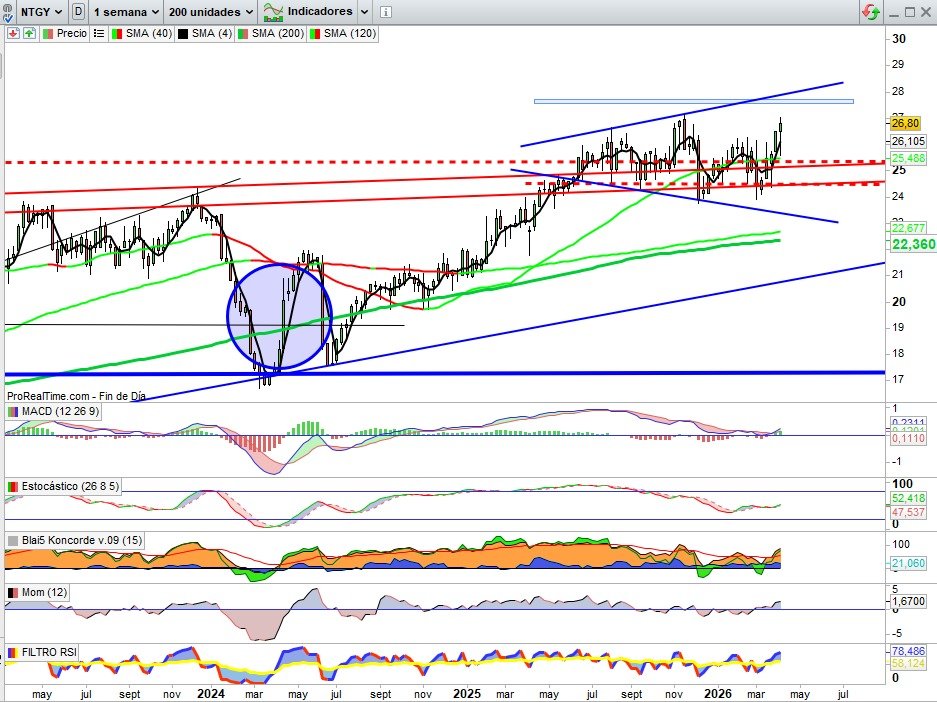Click the 22,677 SMA value label
Viewport: 937px width, 702px height.
[x=908, y=228]
